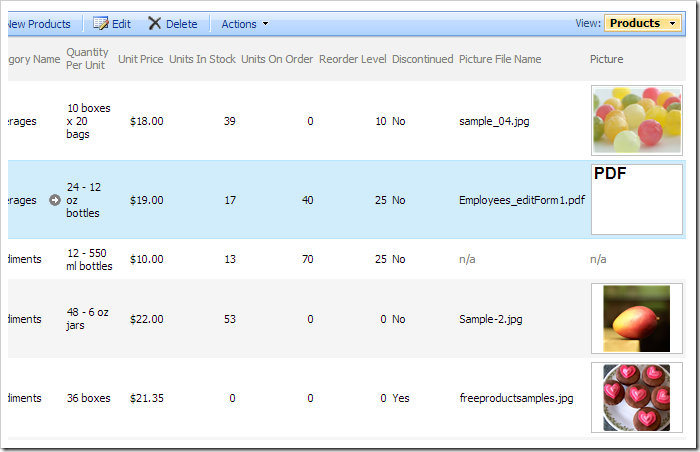
Task: Click the Employees_editForm1.pdf file name
Action: 521,200
